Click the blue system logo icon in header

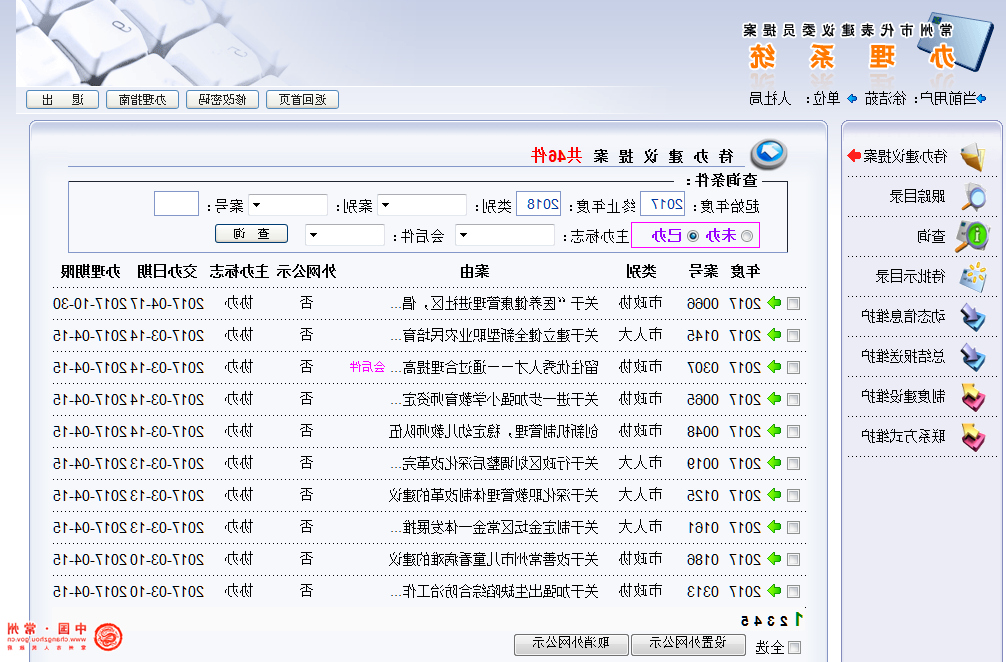coord(956,42)
